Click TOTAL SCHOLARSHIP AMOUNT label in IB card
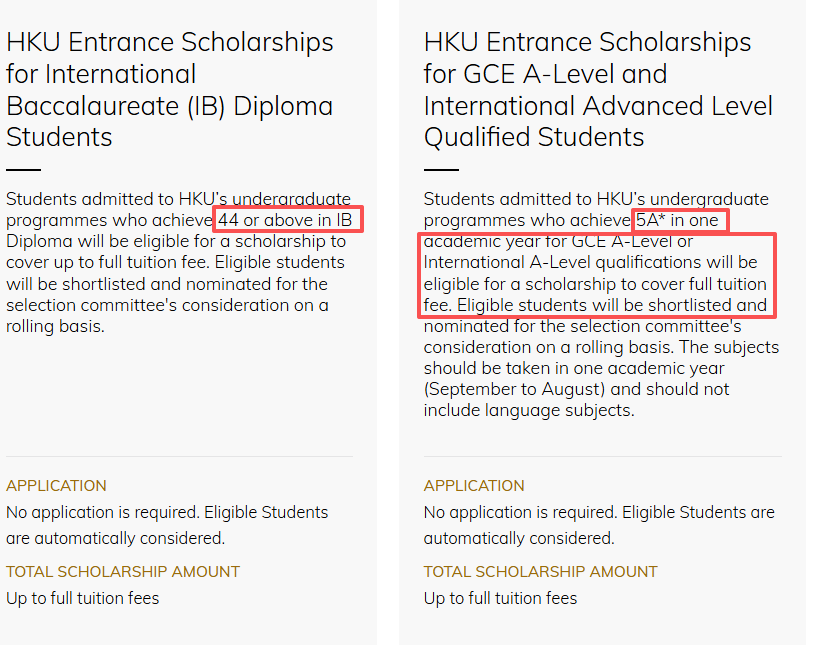828x654 pixels. pyautogui.click(x=123, y=572)
